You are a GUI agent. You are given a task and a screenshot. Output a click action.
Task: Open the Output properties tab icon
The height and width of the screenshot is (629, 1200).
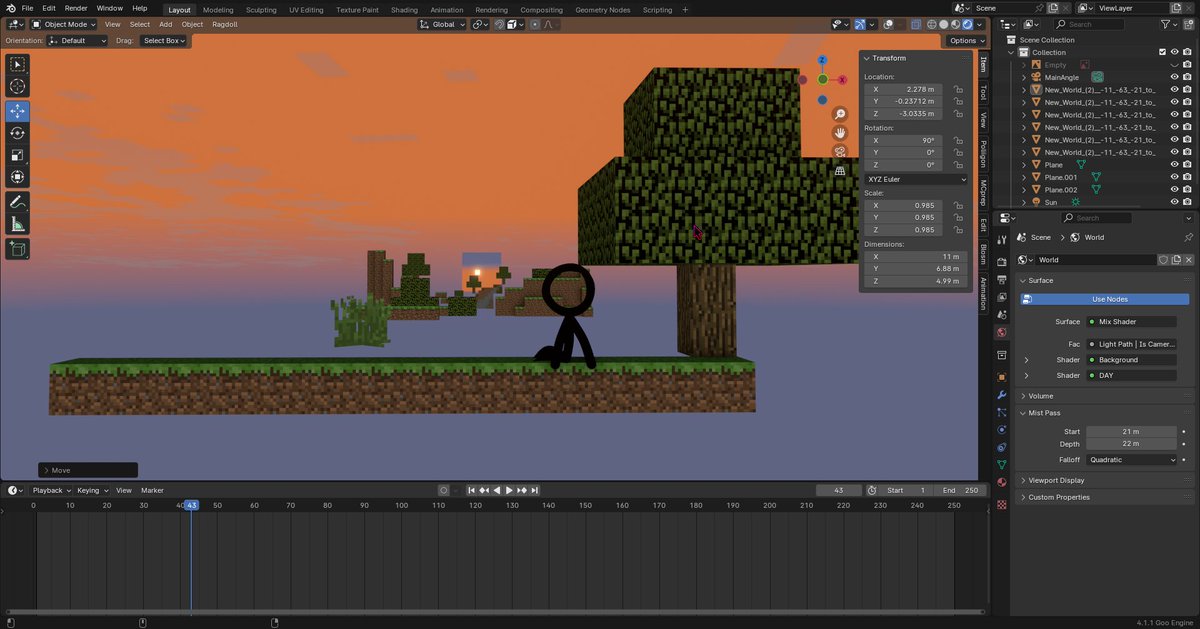pyautogui.click(x=1002, y=280)
